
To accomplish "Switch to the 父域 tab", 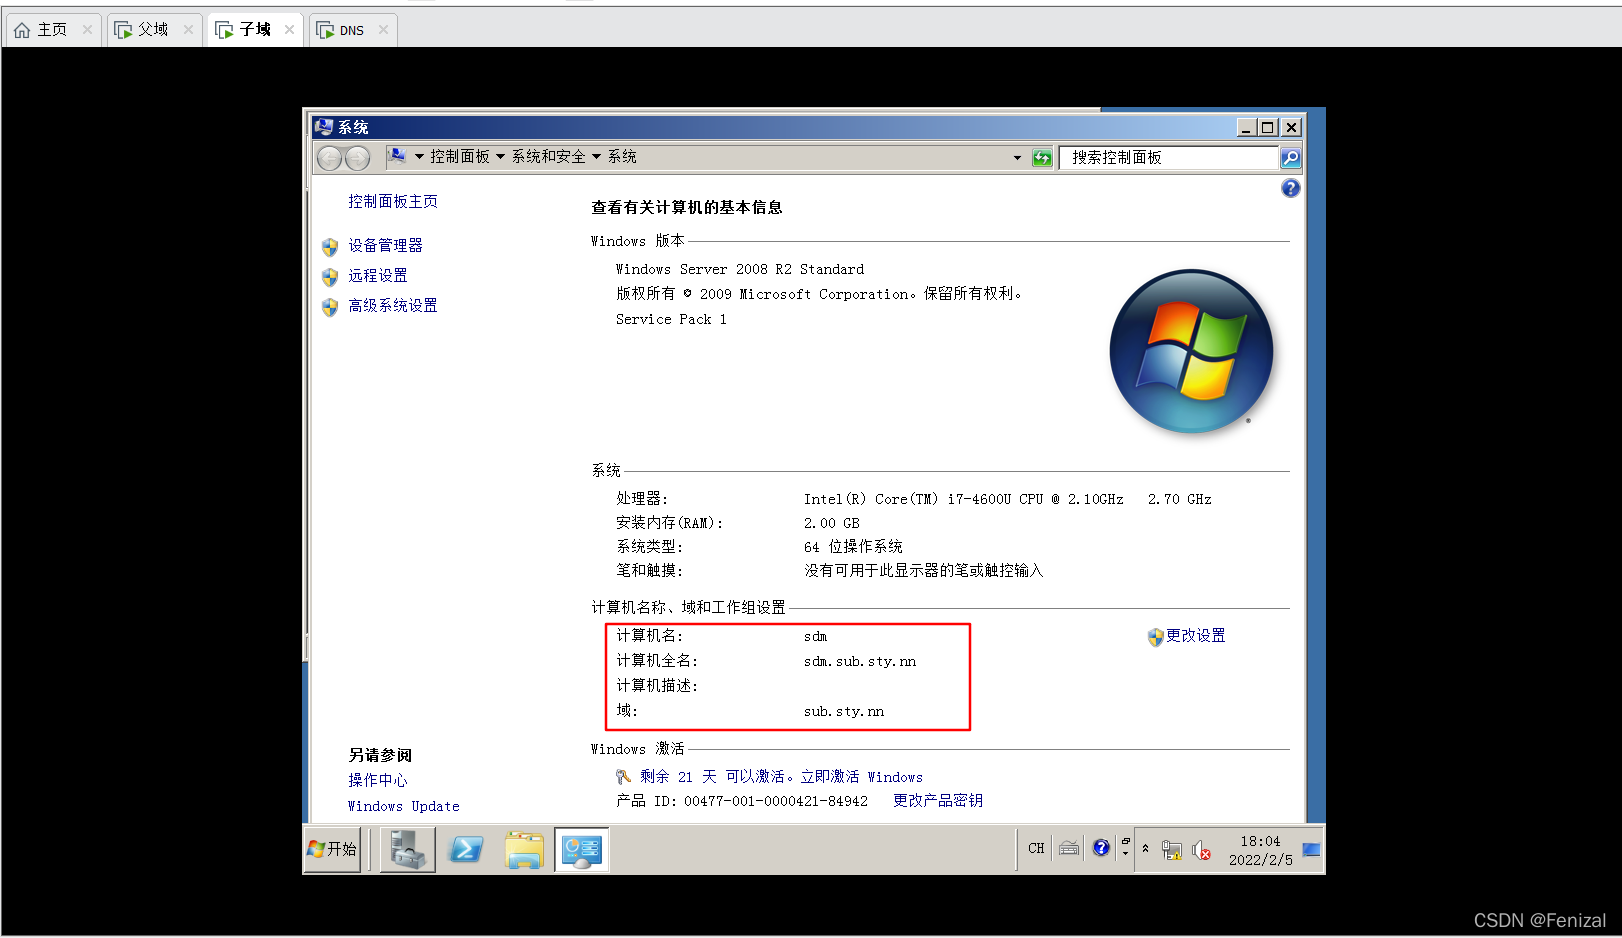I will click(x=154, y=30).
